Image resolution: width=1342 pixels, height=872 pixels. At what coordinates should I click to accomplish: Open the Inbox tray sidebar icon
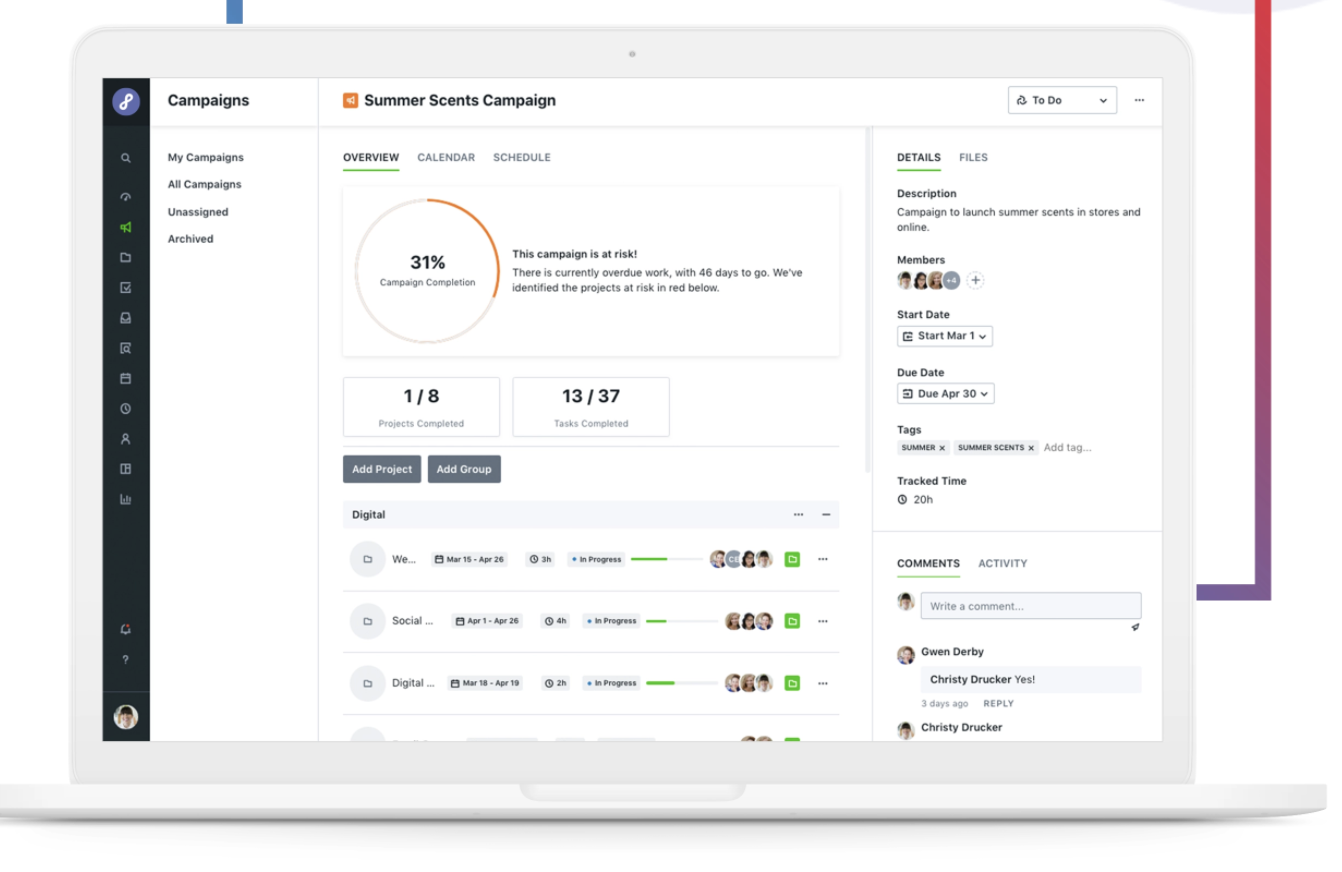(126, 318)
